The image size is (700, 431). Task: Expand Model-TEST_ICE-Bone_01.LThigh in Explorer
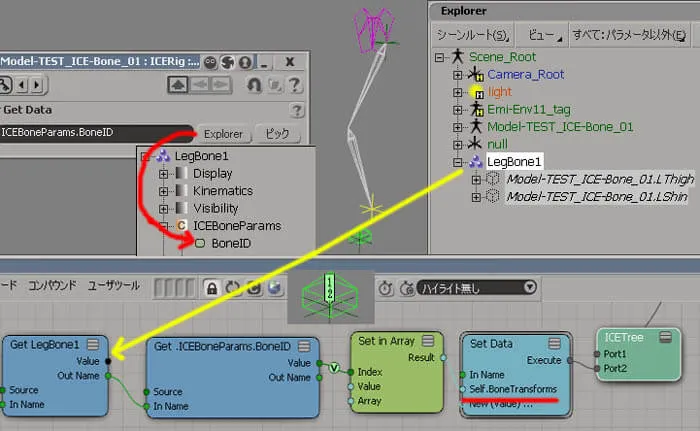(x=476, y=180)
